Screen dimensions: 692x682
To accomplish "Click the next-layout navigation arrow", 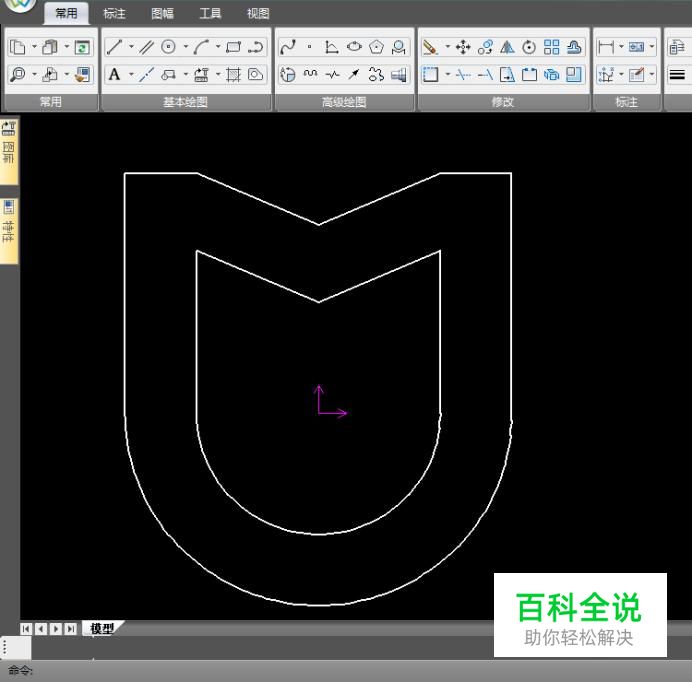I will pyautogui.click(x=56, y=629).
